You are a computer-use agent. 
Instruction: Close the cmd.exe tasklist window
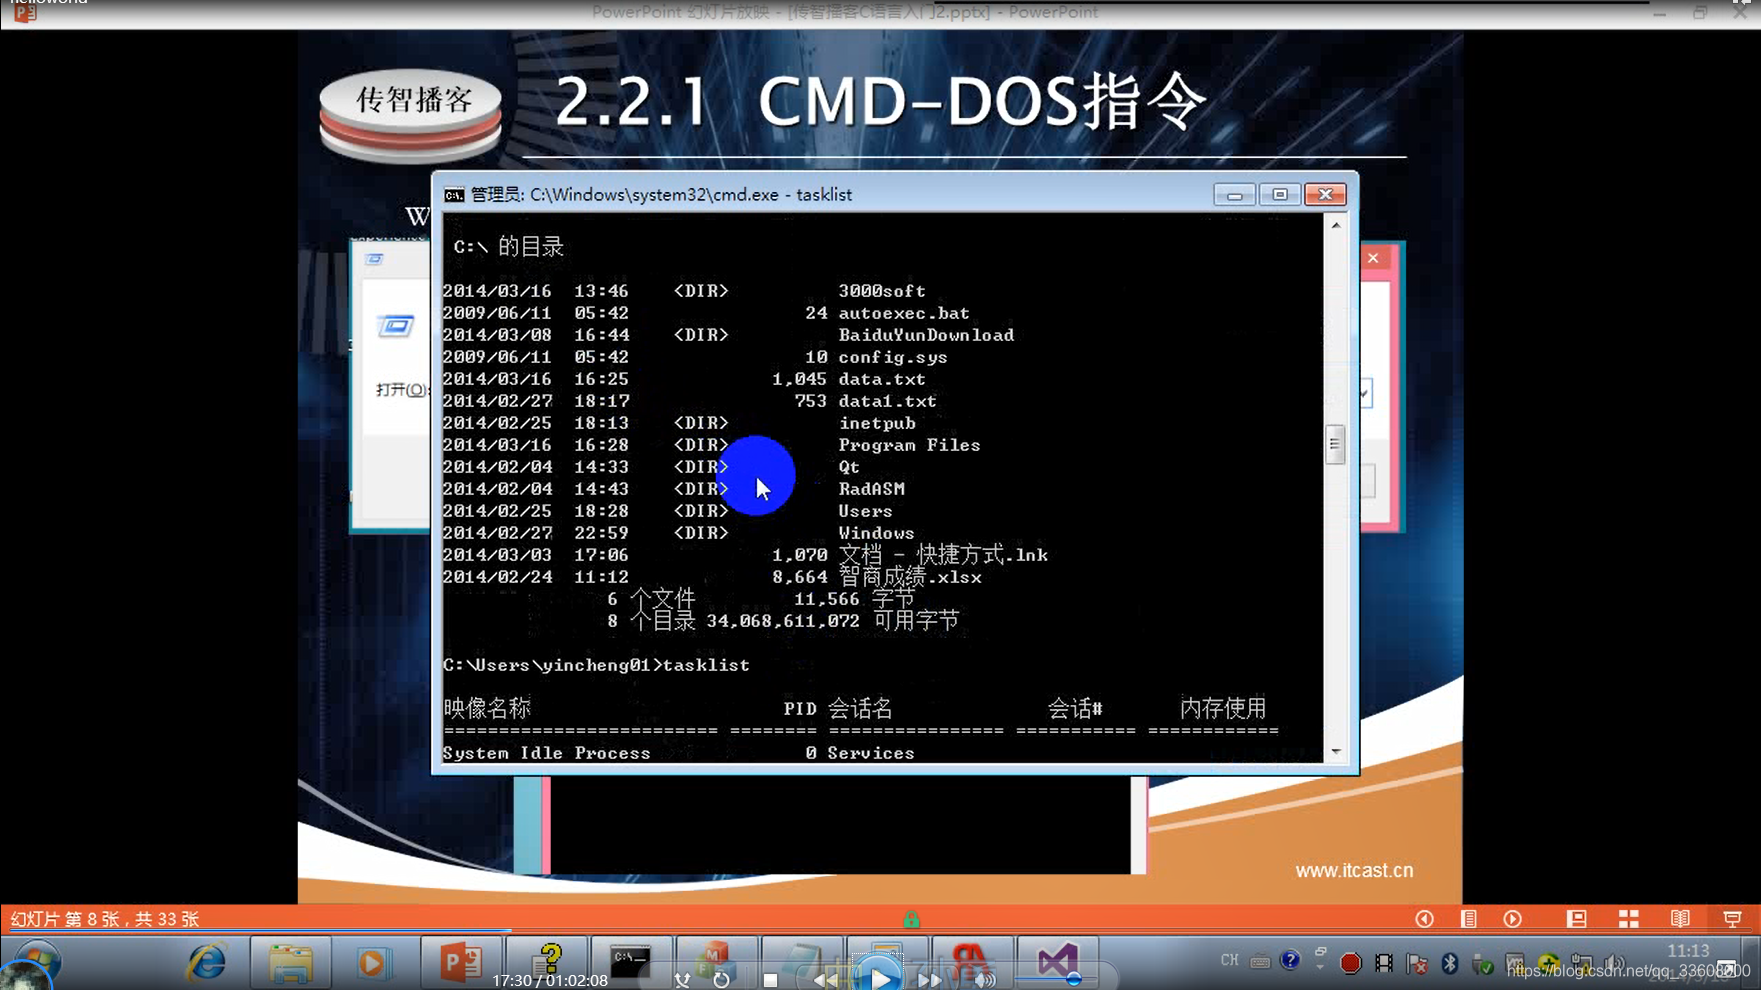[1325, 195]
